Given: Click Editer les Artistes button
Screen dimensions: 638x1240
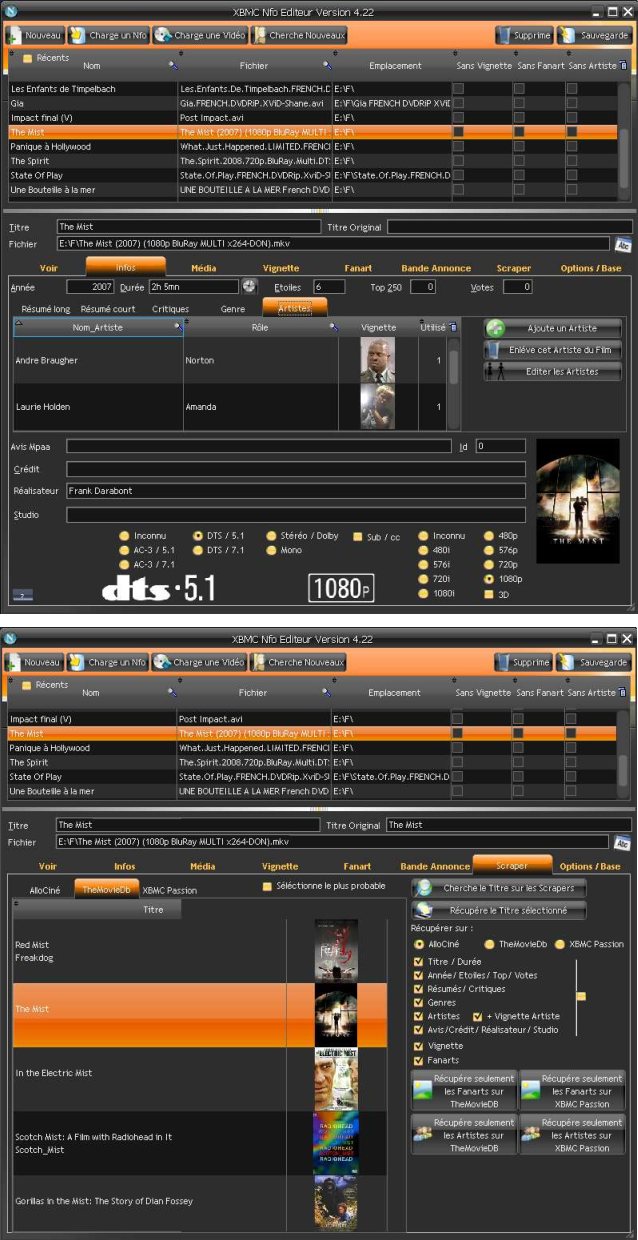Looking at the screenshot, I should point(553,371).
